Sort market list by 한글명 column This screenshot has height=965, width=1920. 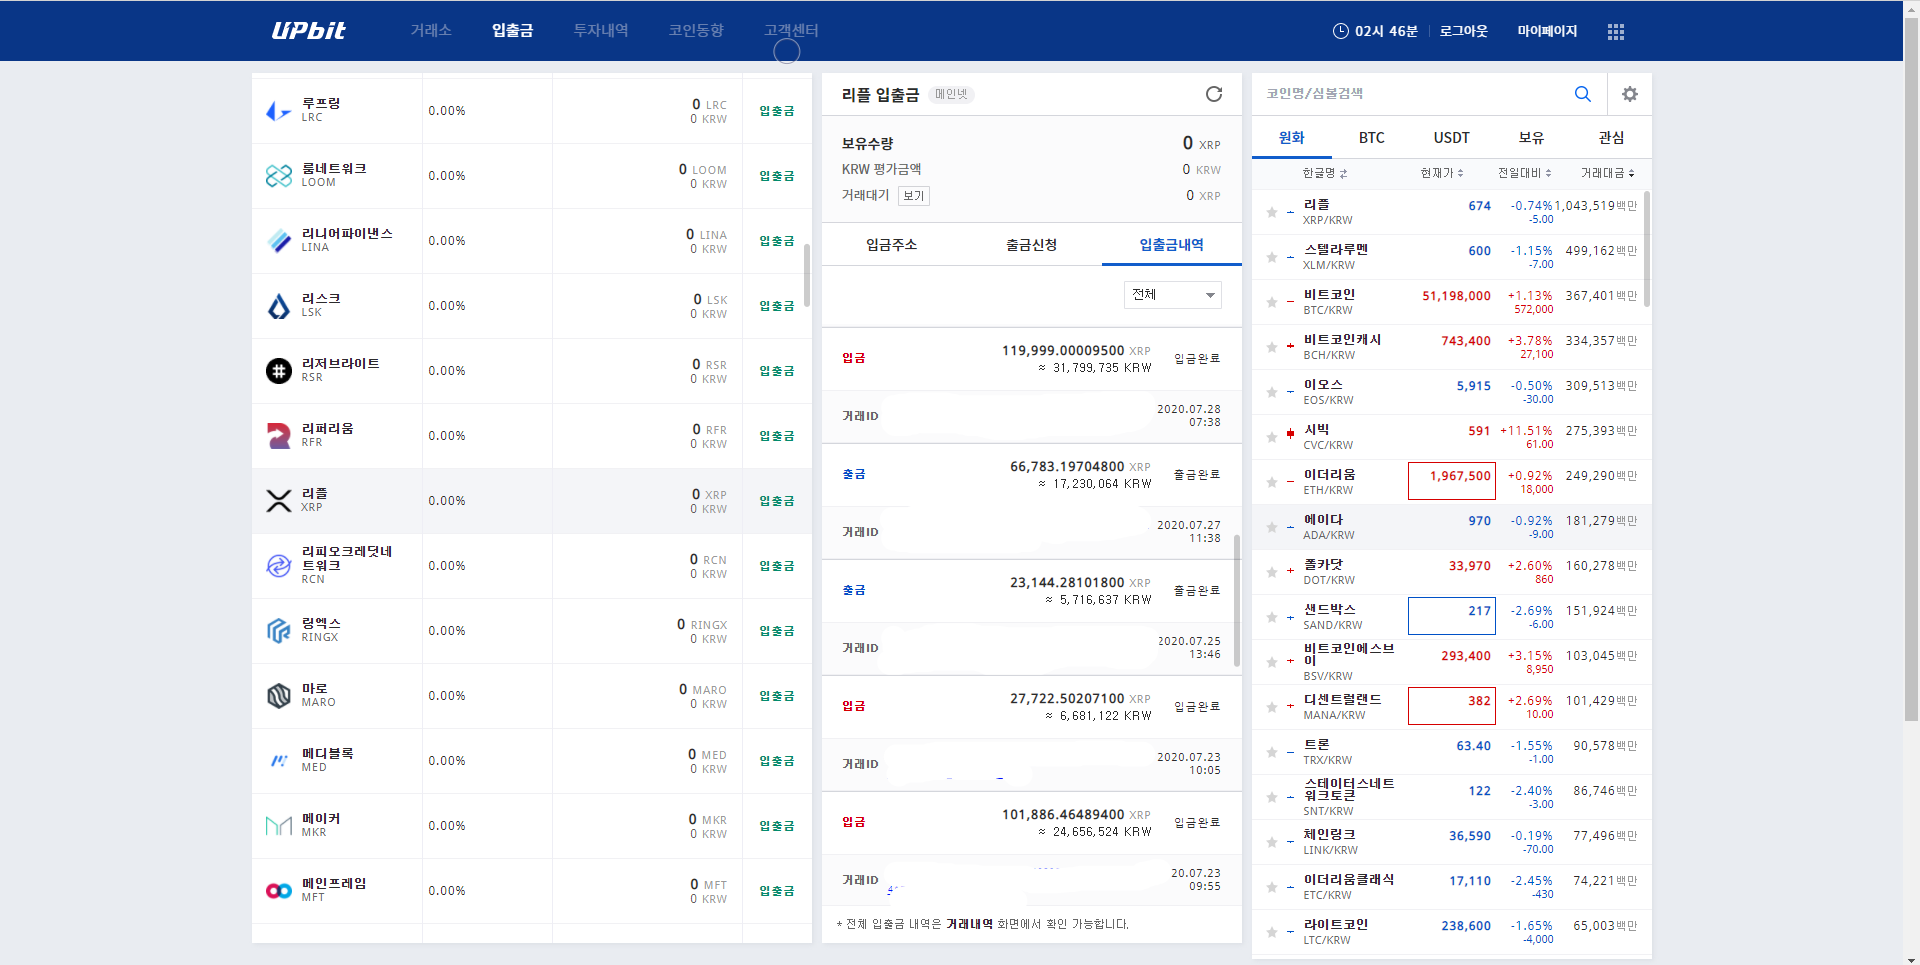click(1325, 174)
